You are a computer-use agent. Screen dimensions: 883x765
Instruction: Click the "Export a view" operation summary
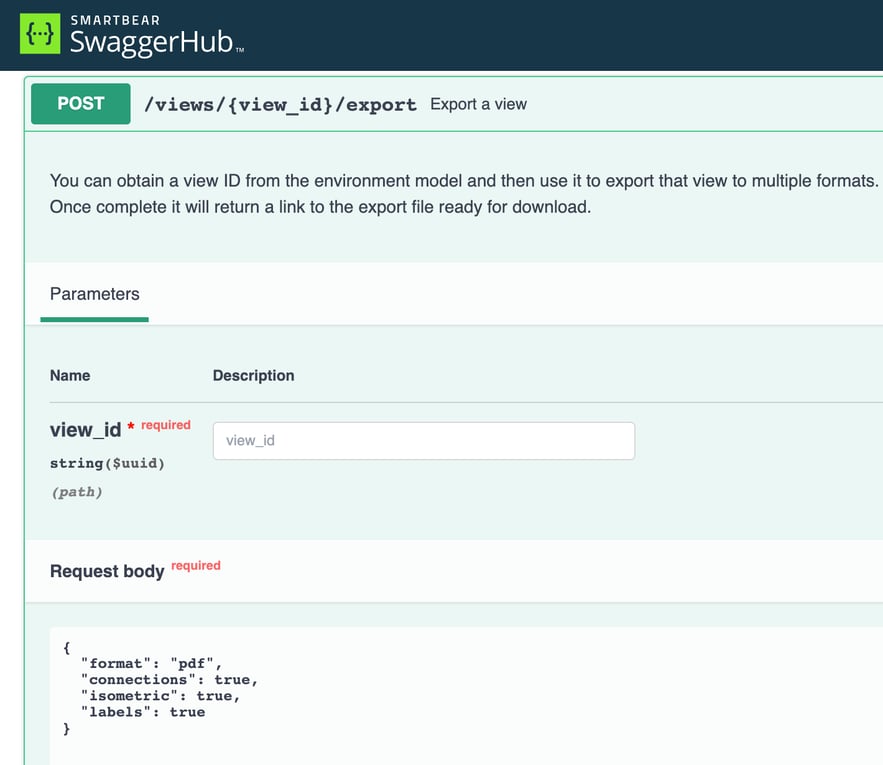click(478, 103)
